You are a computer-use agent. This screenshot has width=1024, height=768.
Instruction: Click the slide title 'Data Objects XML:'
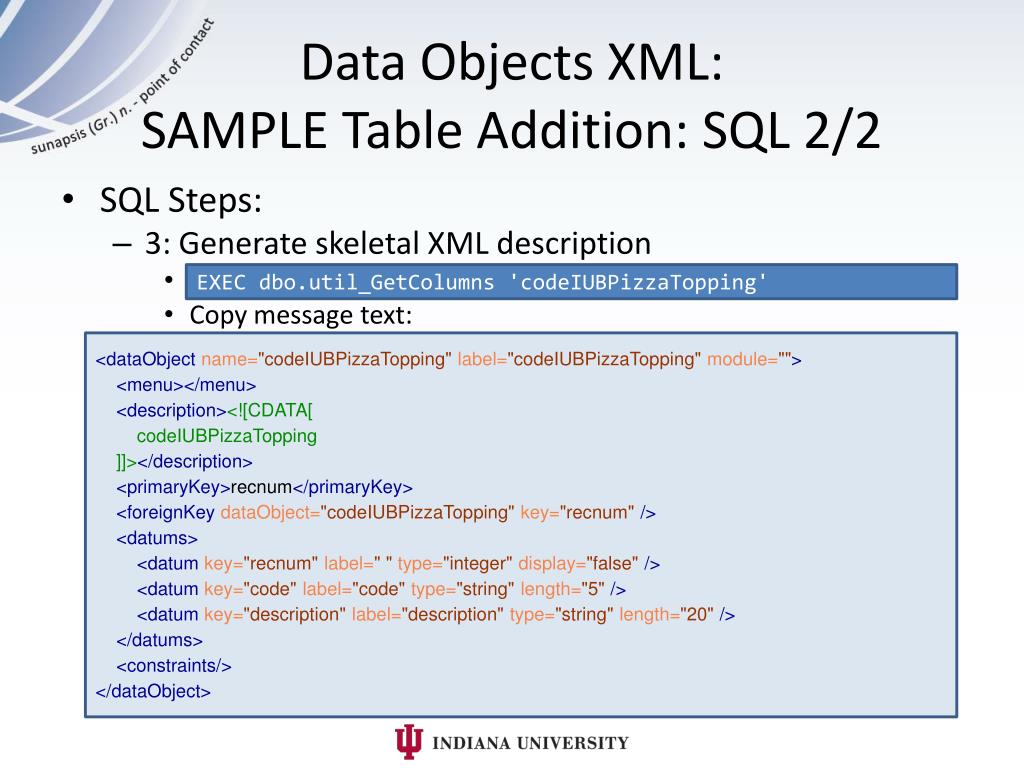(511, 62)
